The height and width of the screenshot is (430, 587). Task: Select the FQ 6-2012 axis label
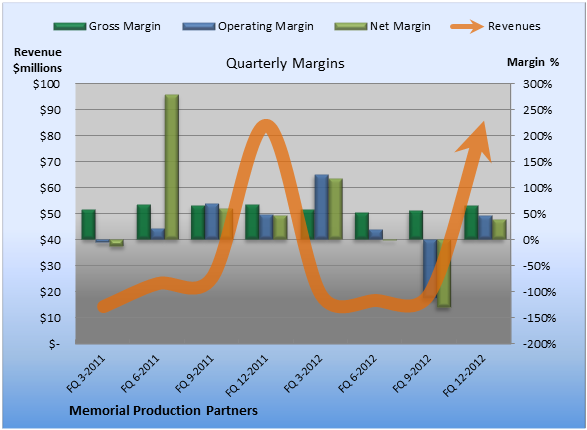(358, 373)
